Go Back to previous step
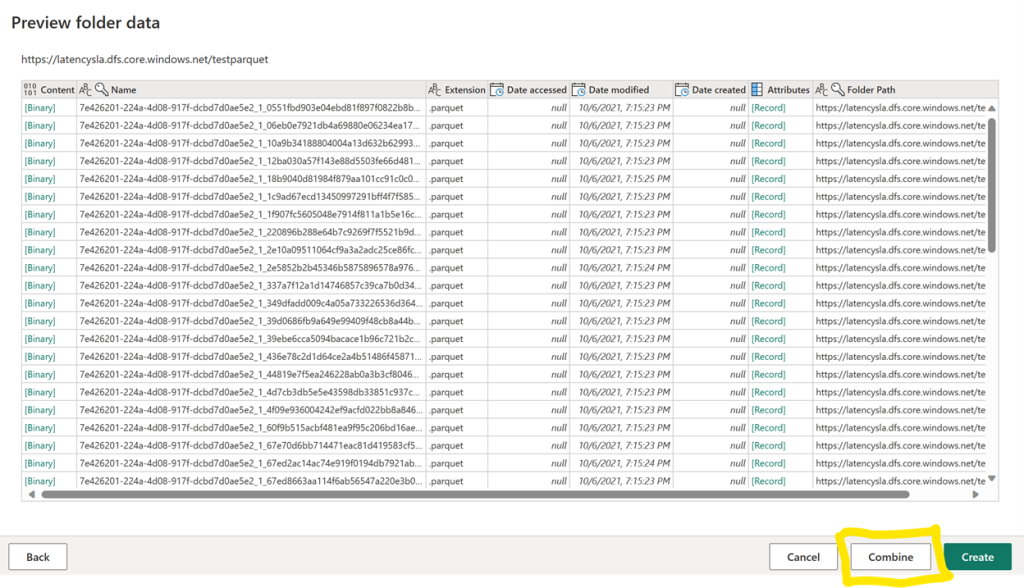1024x588 pixels. pyautogui.click(x=37, y=557)
